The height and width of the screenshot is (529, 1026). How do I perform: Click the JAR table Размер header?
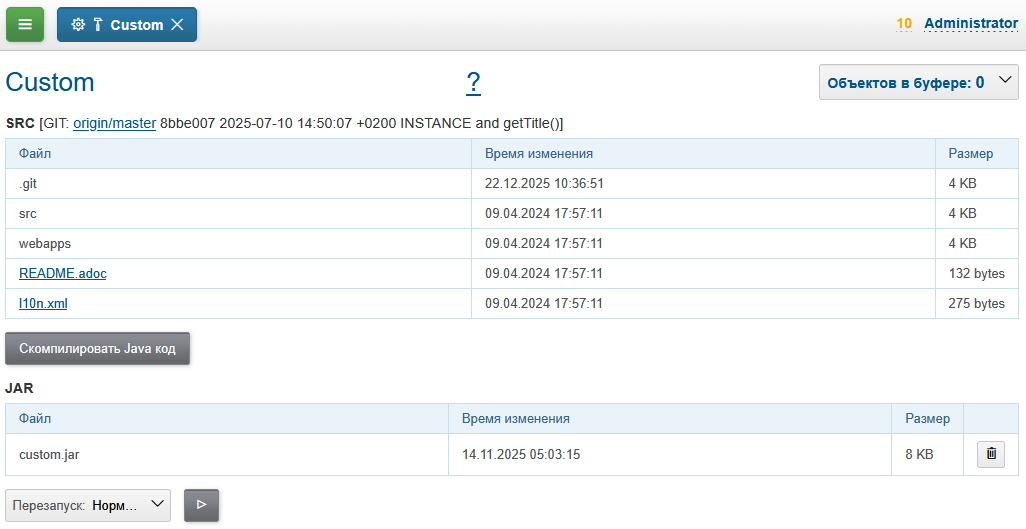927,418
